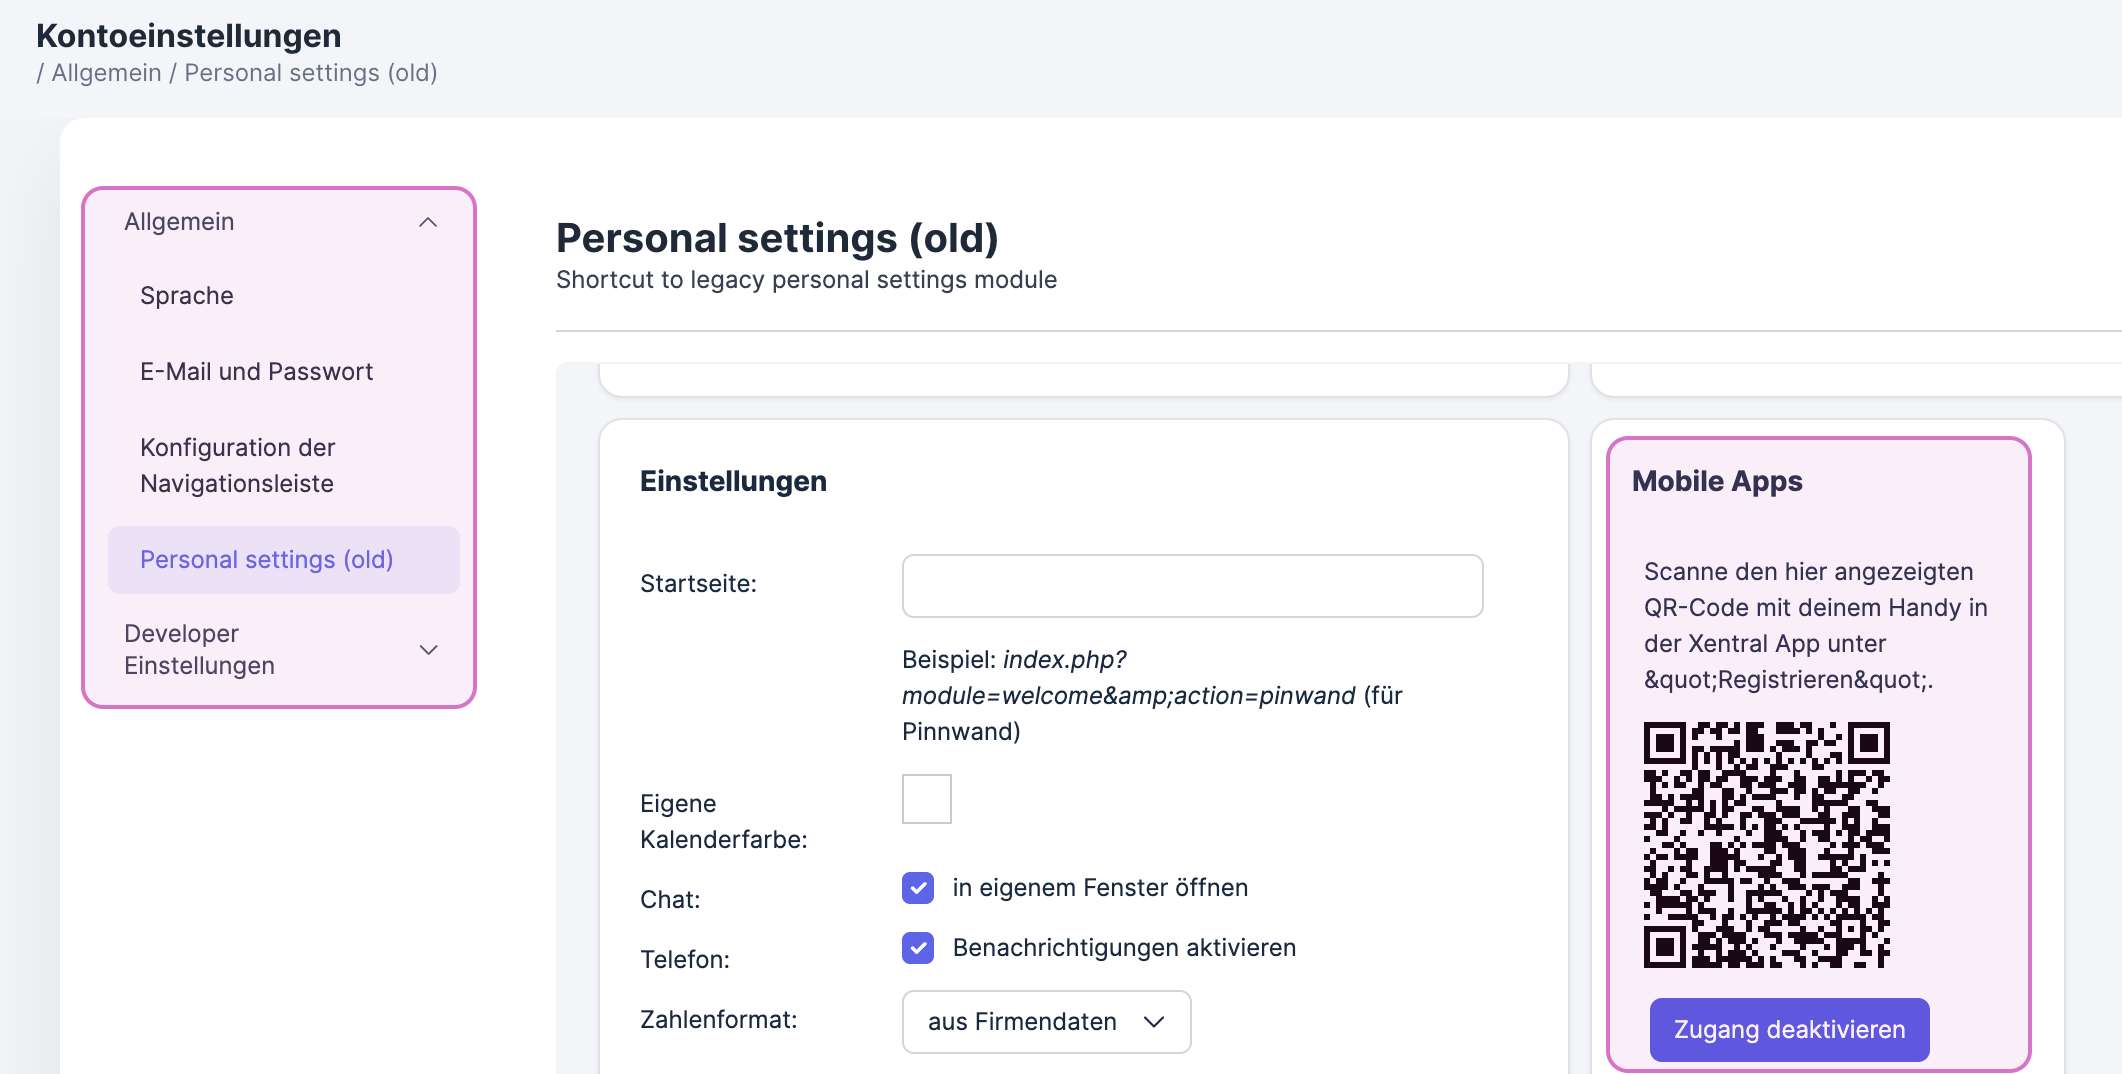The height and width of the screenshot is (1074, 2122).
Task: Expand the Developer Einstellungen chevron
Action: [x=428, y=650]
